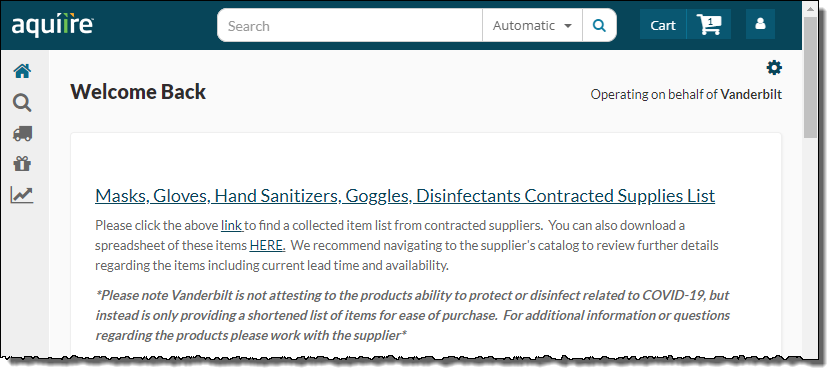The image size is (834, 377).
Task: Follow the inline "link" hyperlink
Action: 231,225
